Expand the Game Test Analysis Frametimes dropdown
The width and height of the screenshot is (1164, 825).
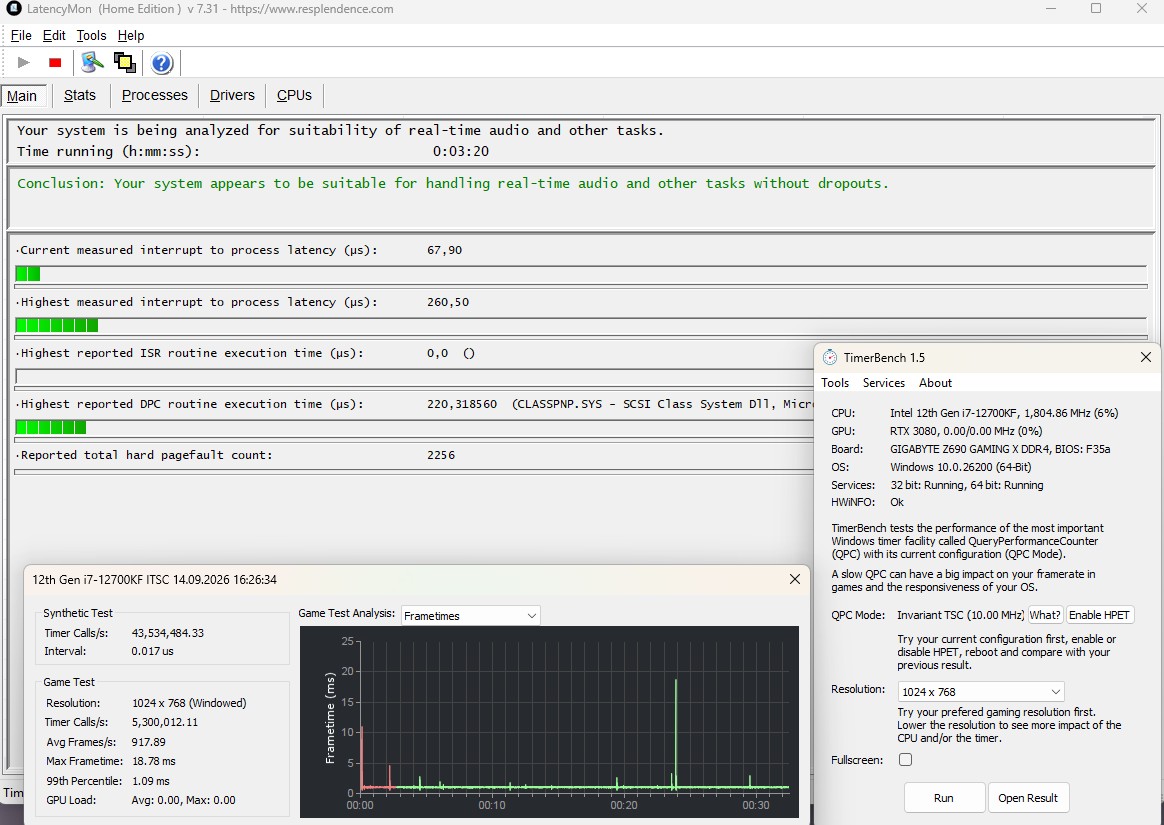coord(471,616)
